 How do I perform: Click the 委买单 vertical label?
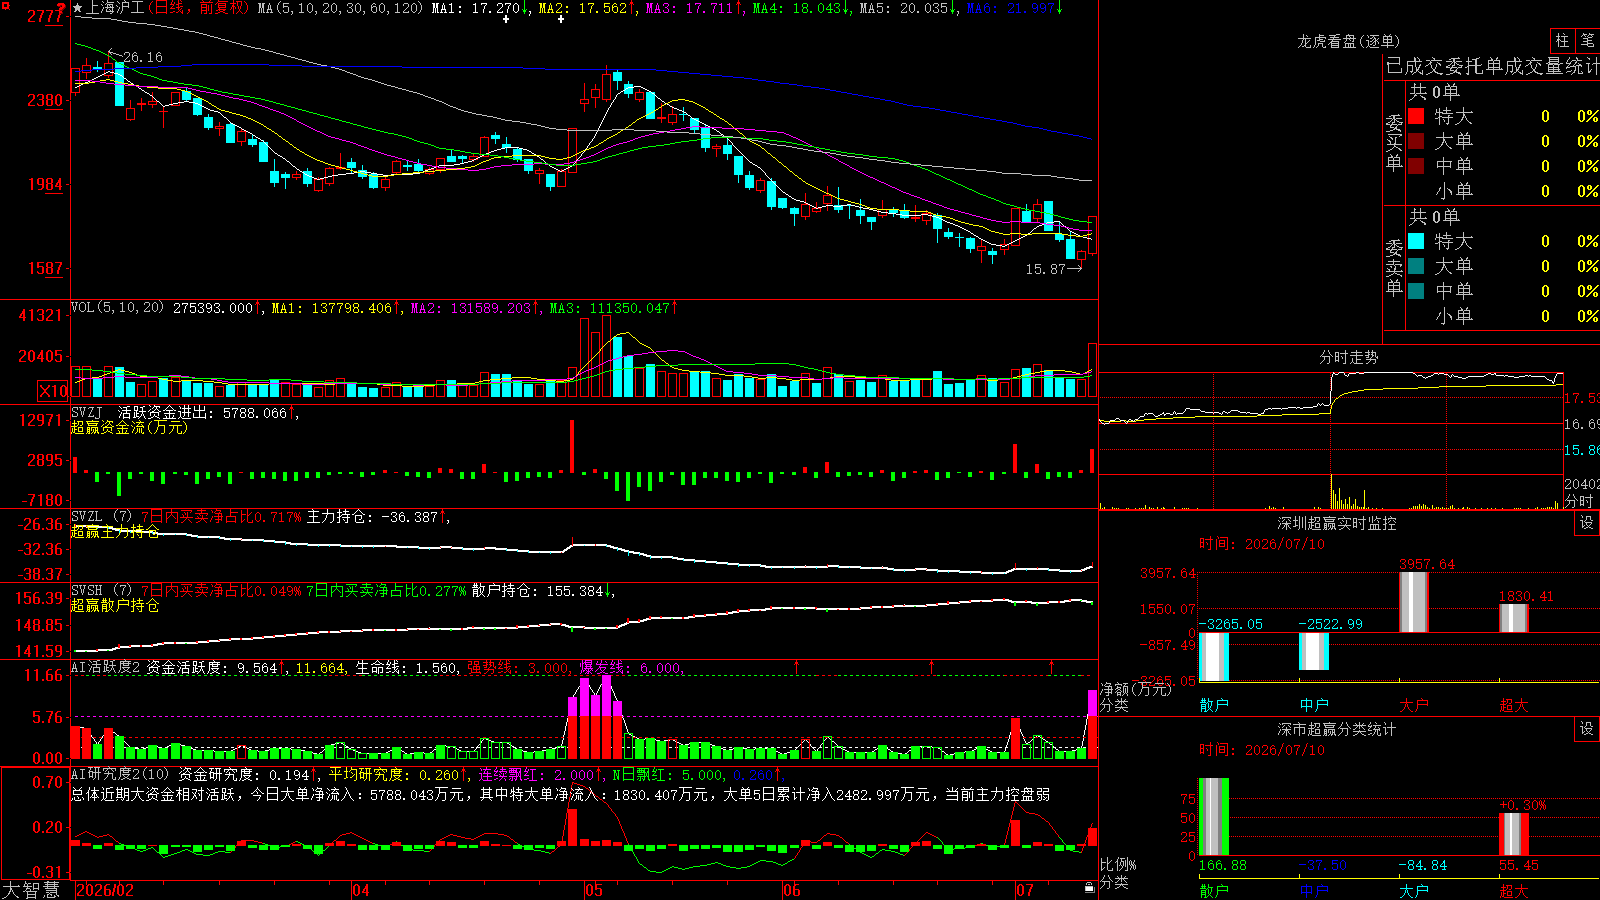point(1394,142)
